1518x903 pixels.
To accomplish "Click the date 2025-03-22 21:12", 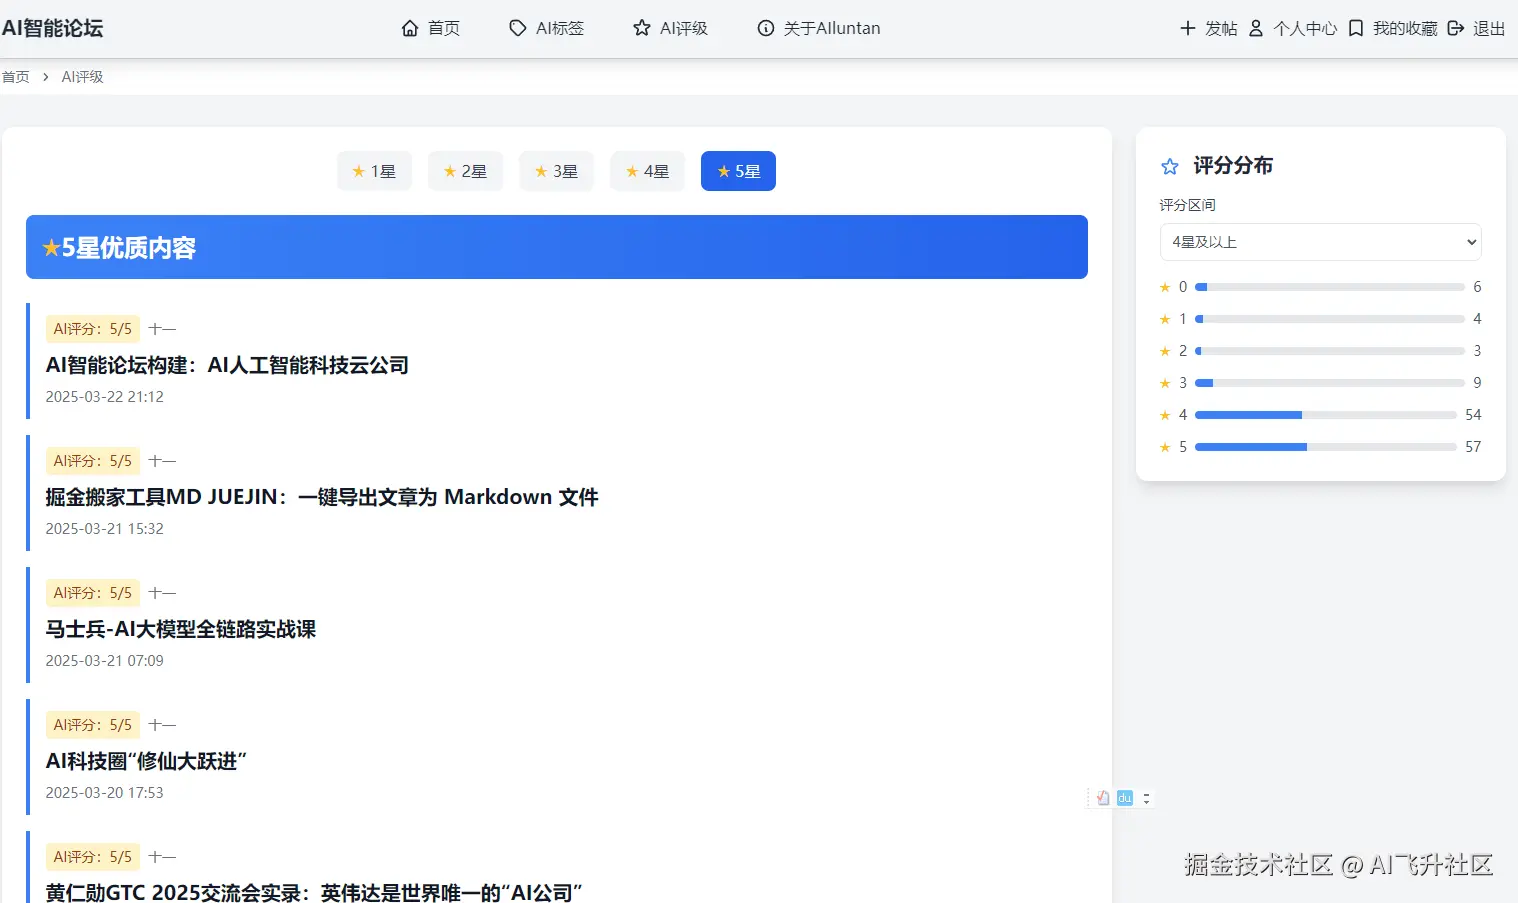I will (x=105, y=397).
